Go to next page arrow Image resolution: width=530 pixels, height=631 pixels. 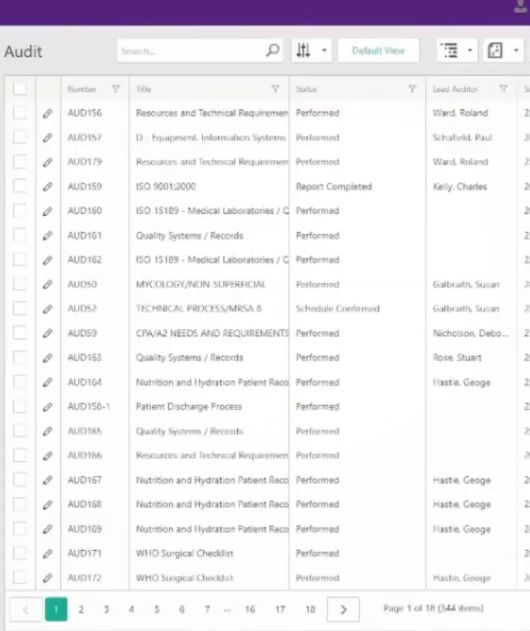click(x=343, y=609)
